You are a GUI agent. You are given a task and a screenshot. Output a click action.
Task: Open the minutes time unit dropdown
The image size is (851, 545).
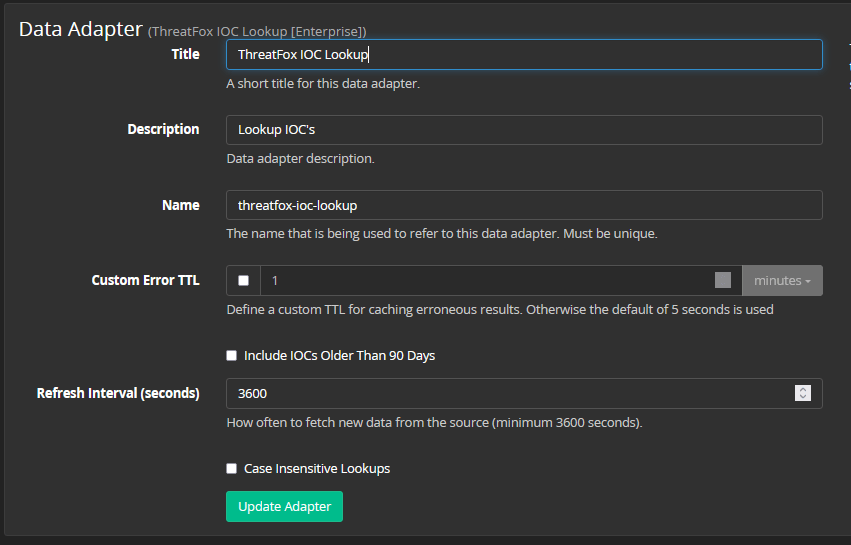(782, 281)
